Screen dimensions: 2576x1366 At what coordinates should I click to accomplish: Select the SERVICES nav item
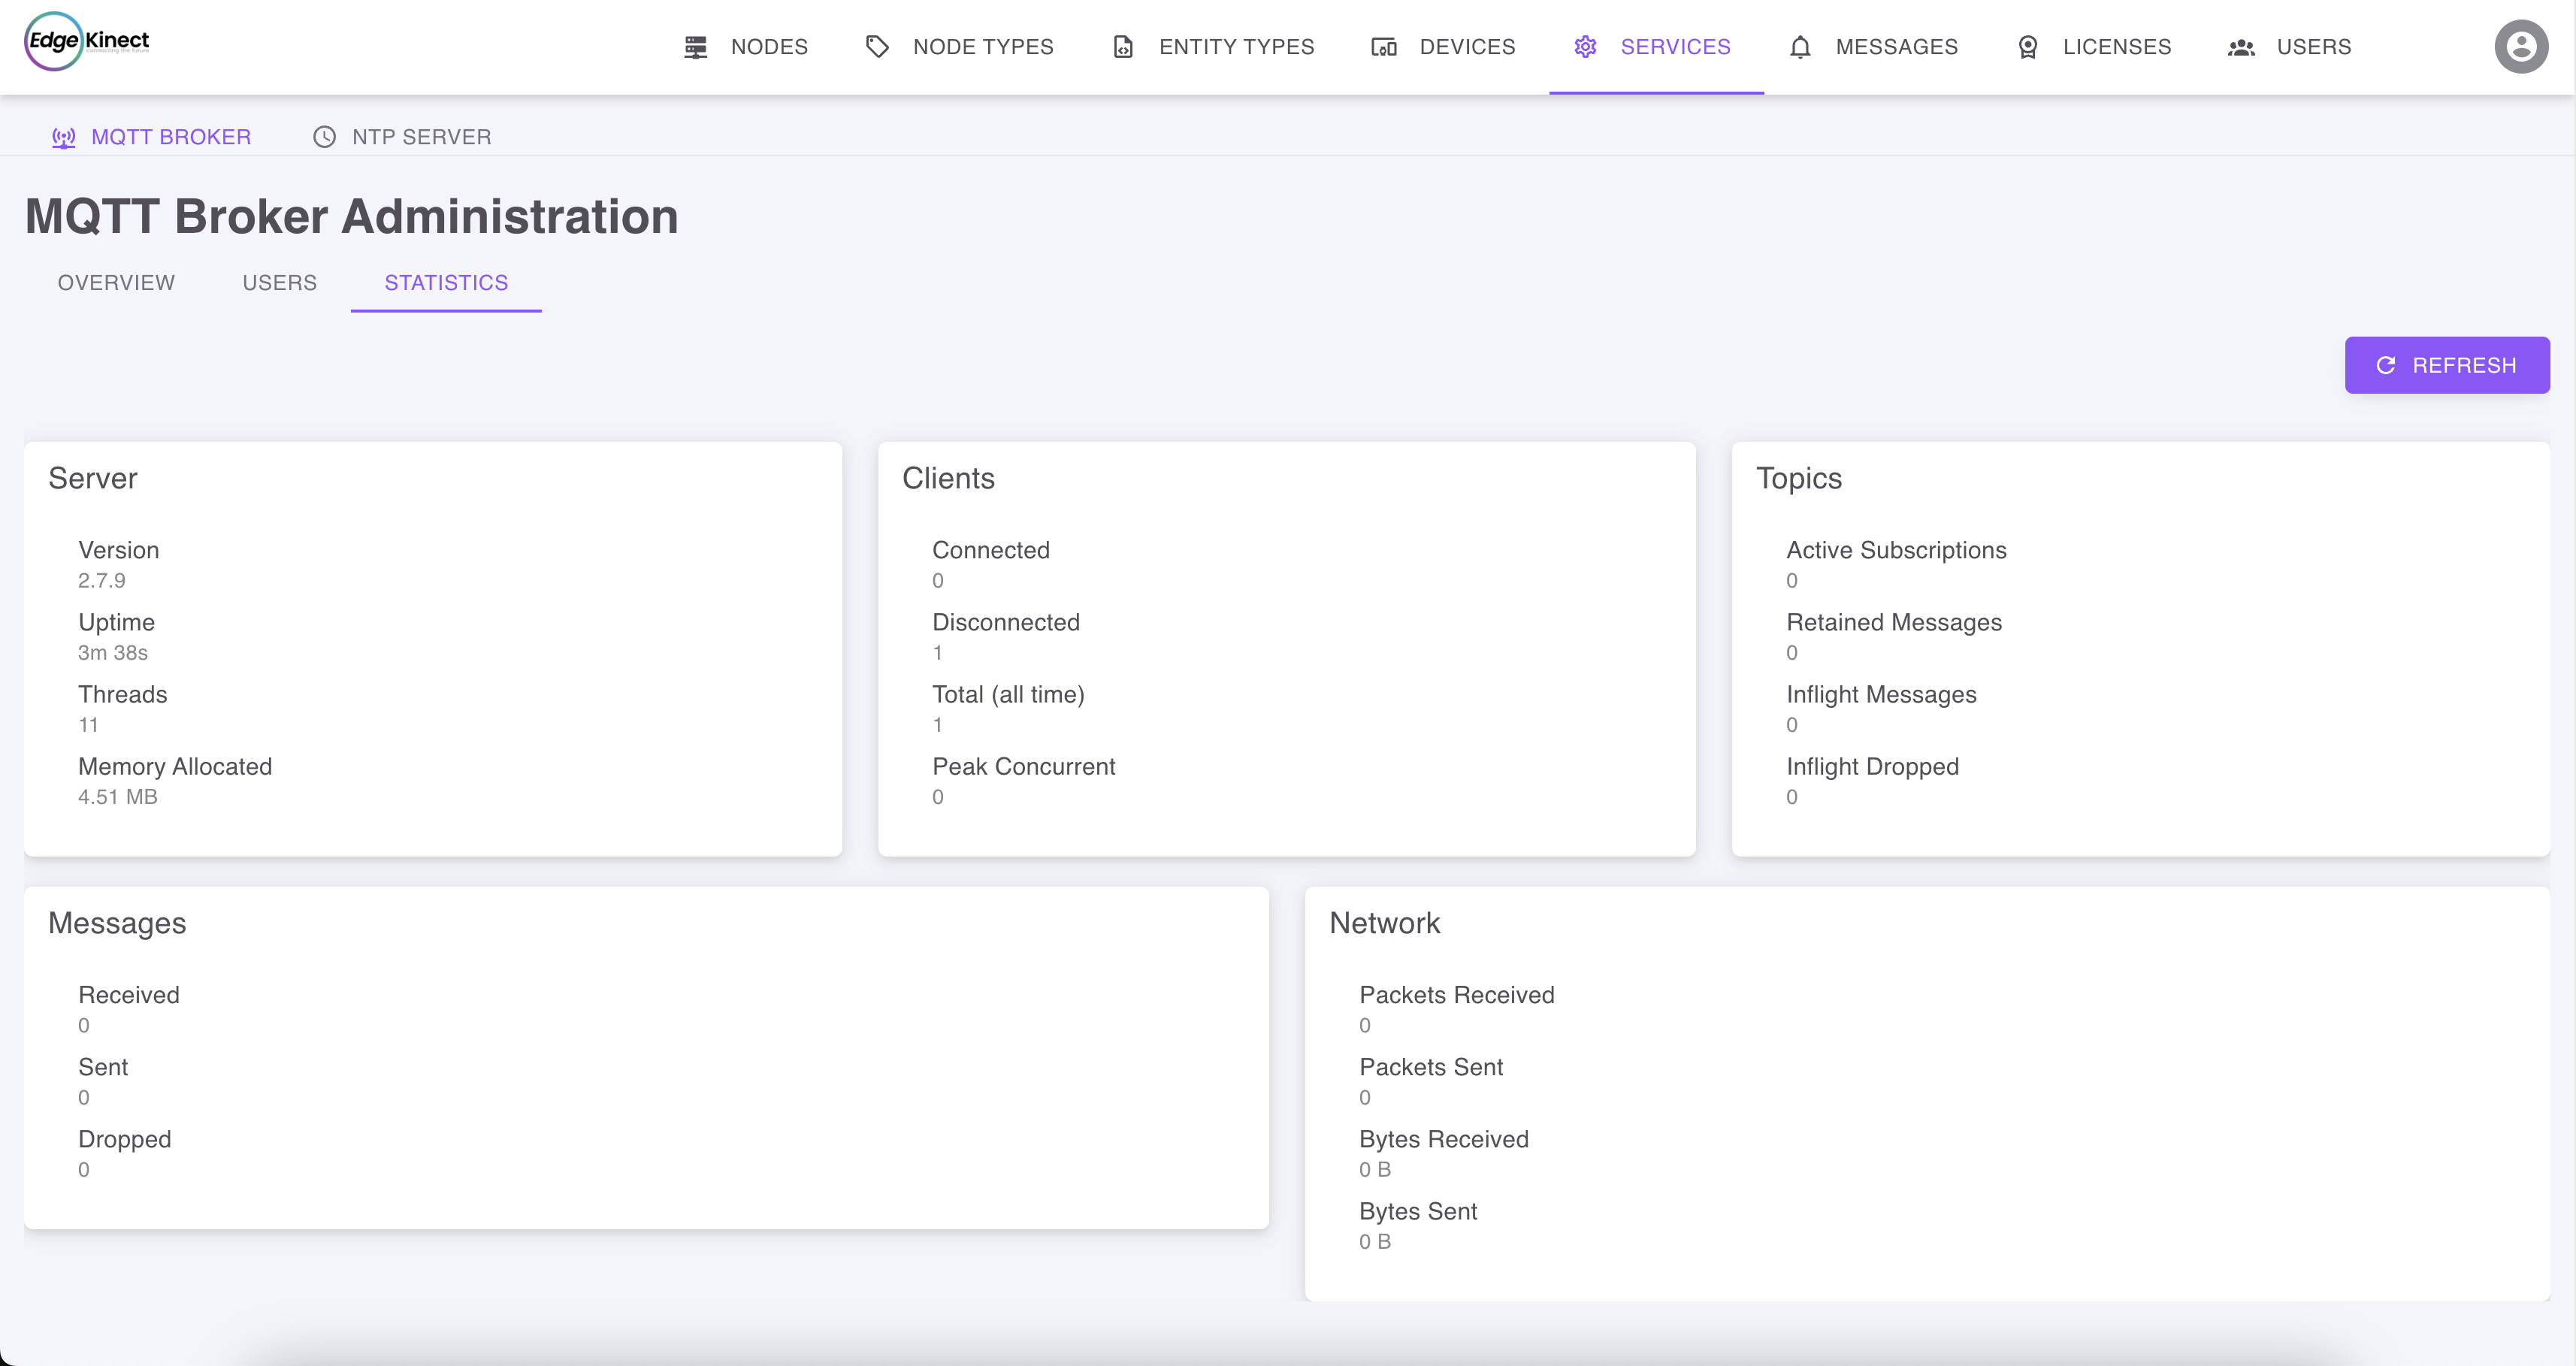point(1656,47)
